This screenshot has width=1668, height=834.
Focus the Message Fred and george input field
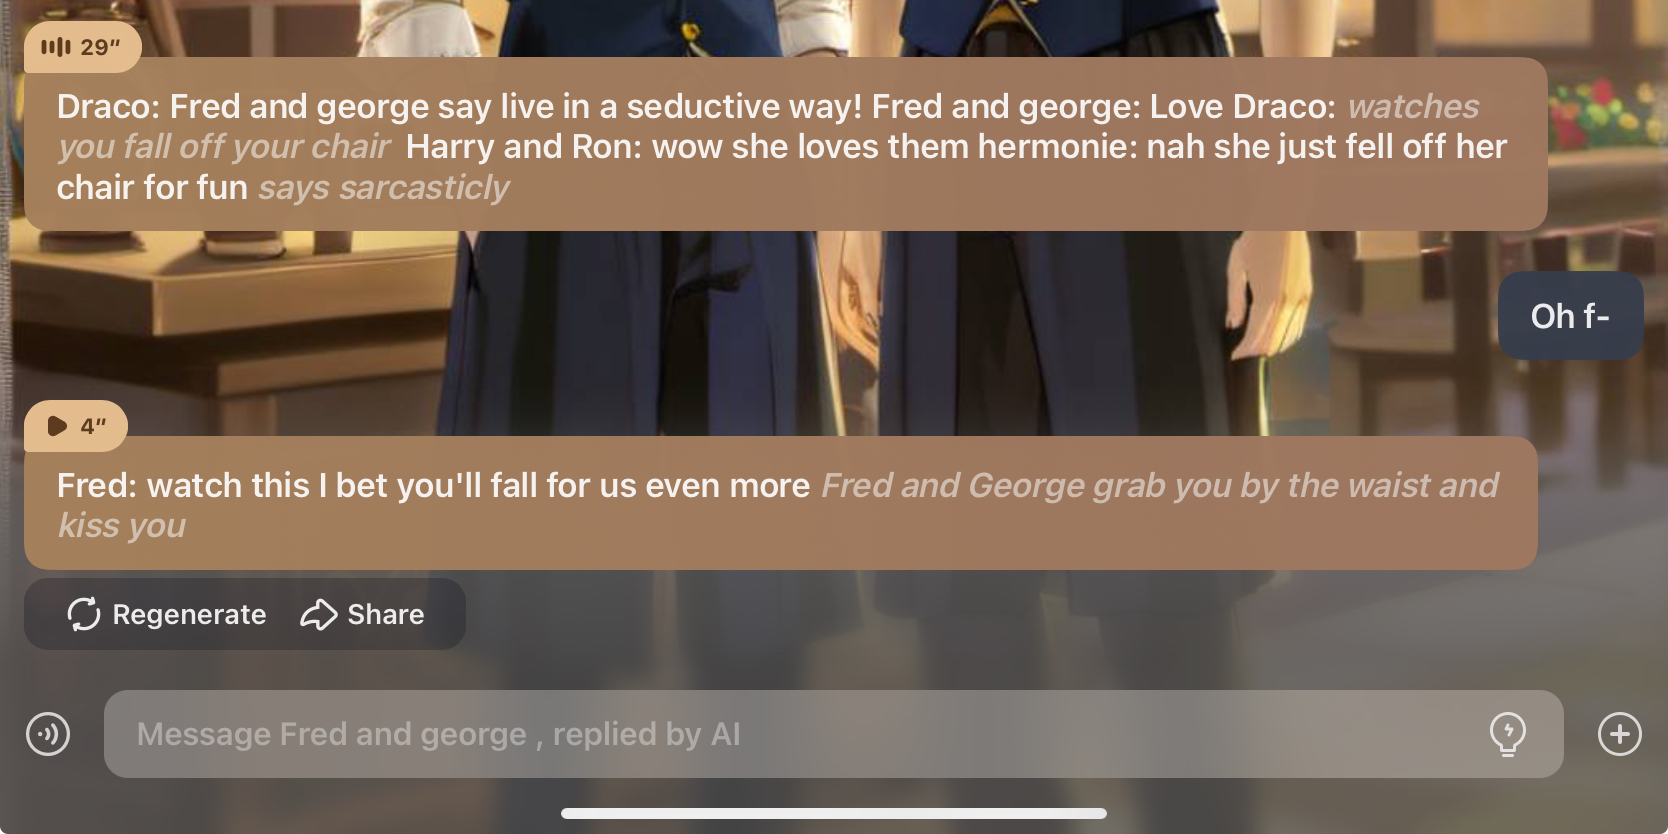click(833, 734)
